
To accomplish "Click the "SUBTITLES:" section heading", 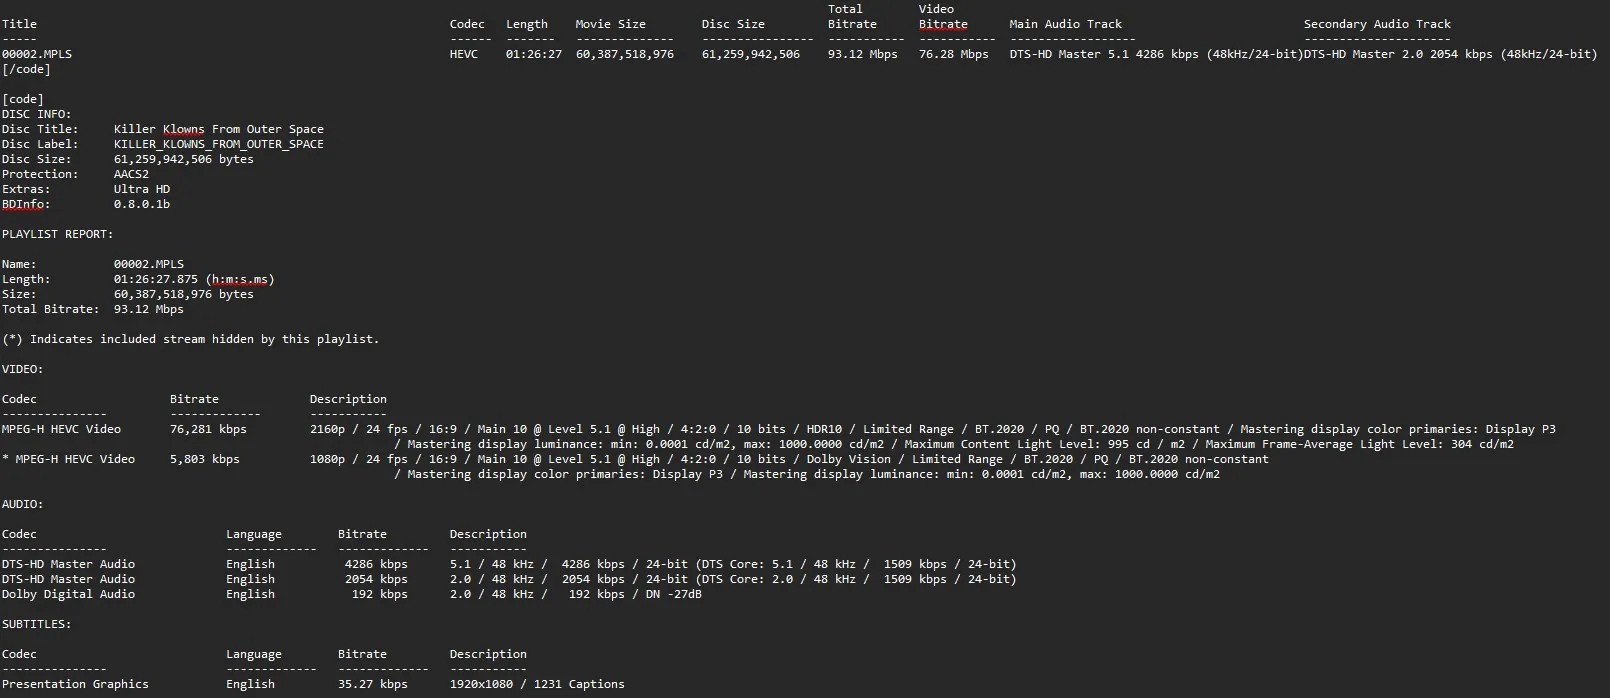I will click(x=36, y=624).
